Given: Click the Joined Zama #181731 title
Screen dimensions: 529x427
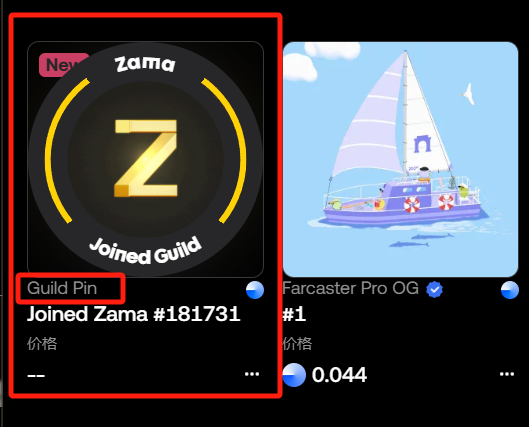Looking at the screenshot, I should click(x=134, y=314).
